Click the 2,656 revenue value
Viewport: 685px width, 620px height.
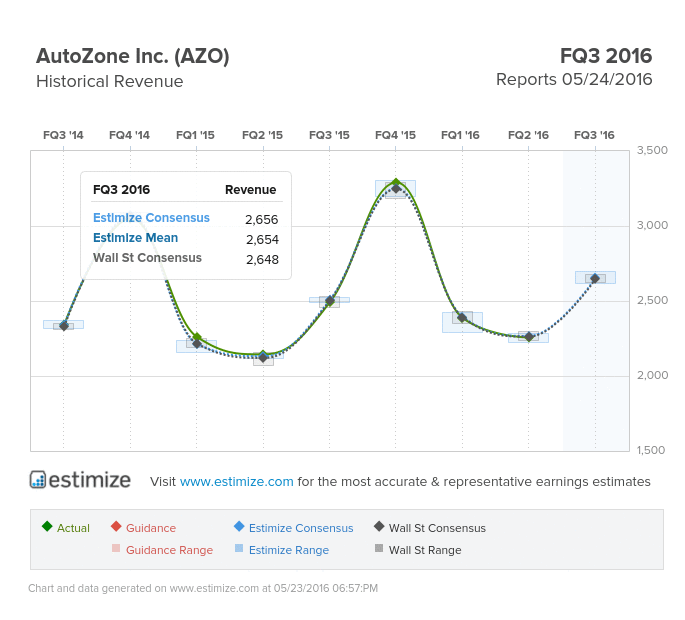(262, 219)
